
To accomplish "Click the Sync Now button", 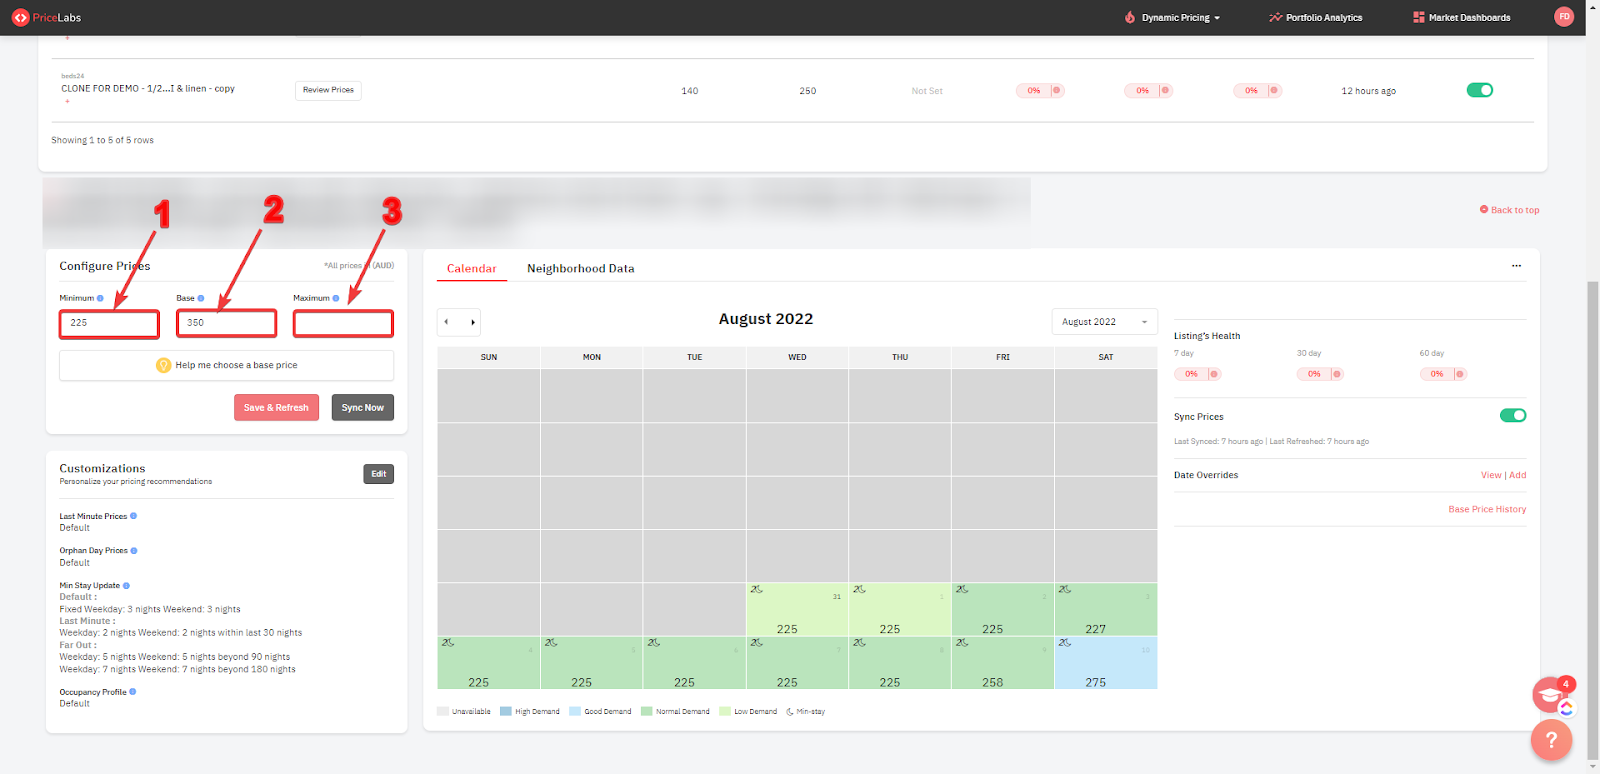I will click(363, 407).
